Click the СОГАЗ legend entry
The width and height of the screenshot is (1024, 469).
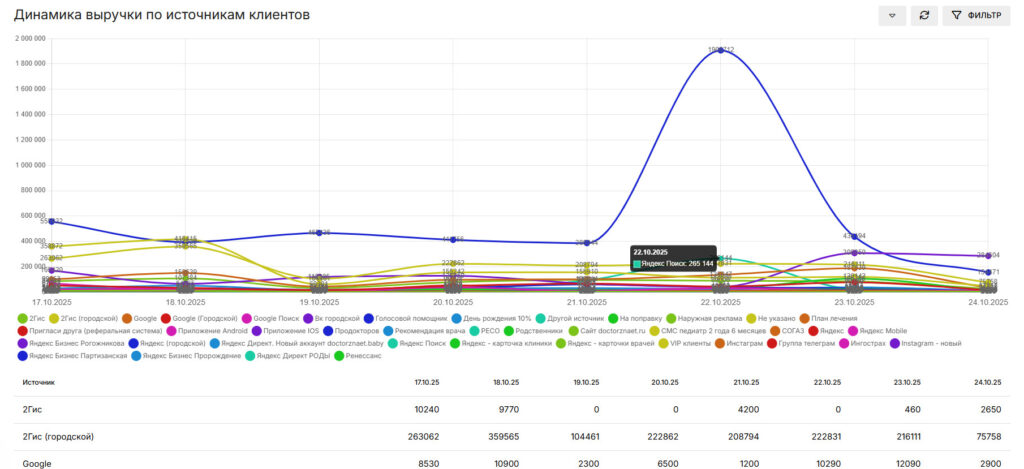coord(786,330)
